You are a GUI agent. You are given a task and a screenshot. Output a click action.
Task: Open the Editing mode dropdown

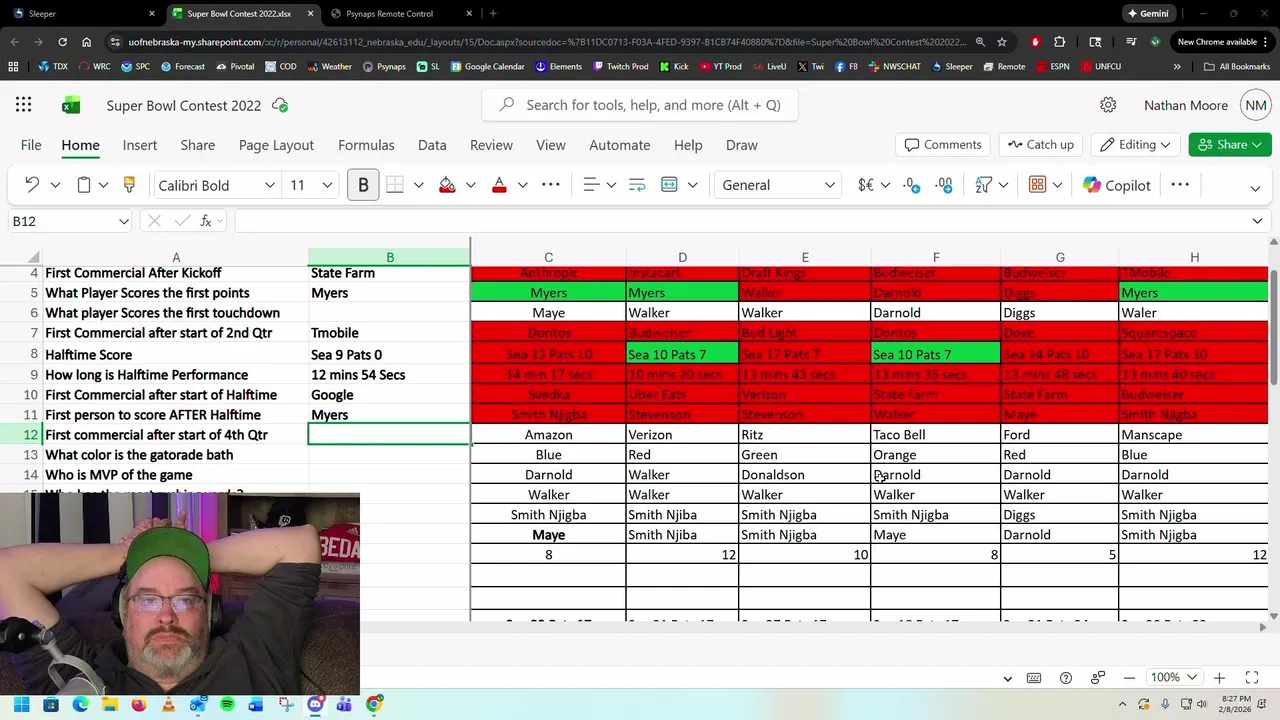1136,145
